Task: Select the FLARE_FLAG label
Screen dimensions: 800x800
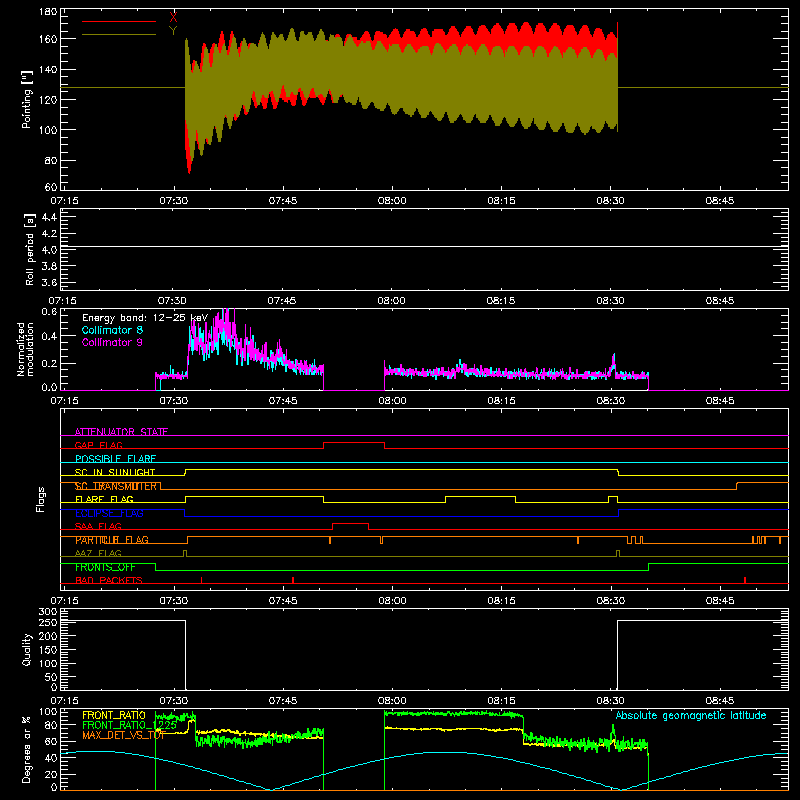Action: click(x=104, y=499)
